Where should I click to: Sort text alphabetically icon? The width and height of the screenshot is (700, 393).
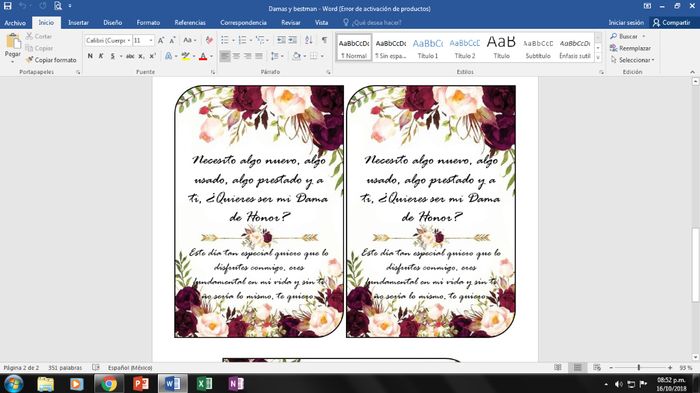[x=308, y=40]
